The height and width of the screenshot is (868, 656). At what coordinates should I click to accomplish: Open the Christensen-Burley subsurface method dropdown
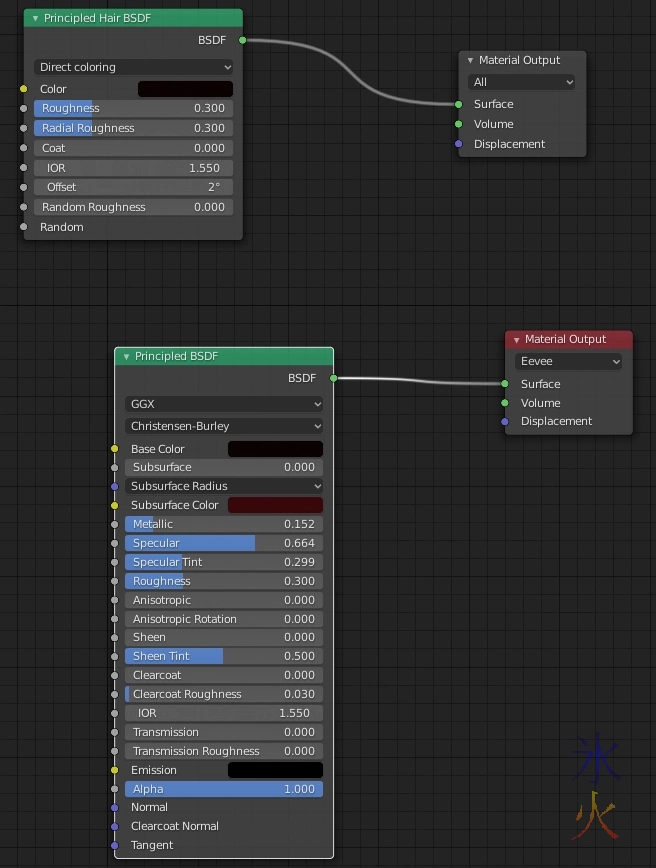pyautogui.click(x=224, y=426)
